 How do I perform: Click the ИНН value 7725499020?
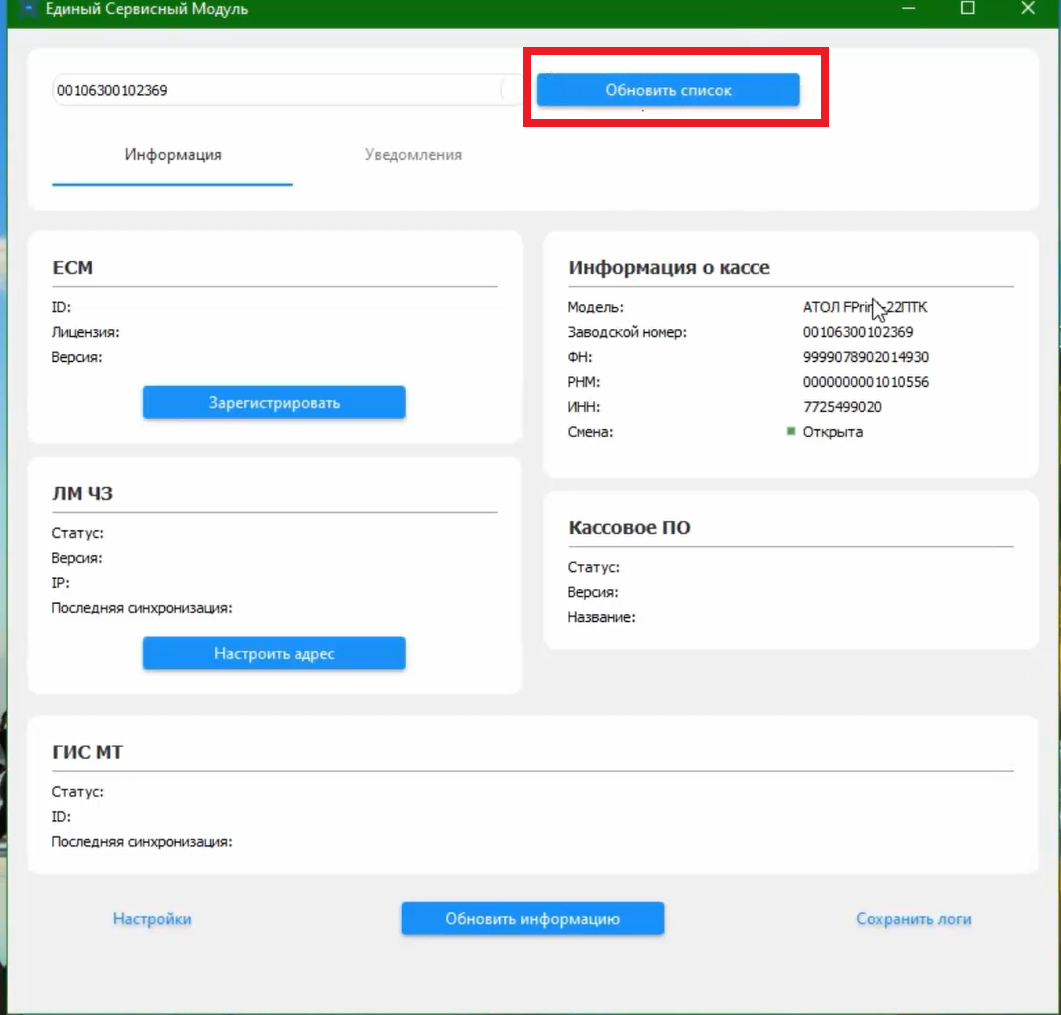(842, 407)
